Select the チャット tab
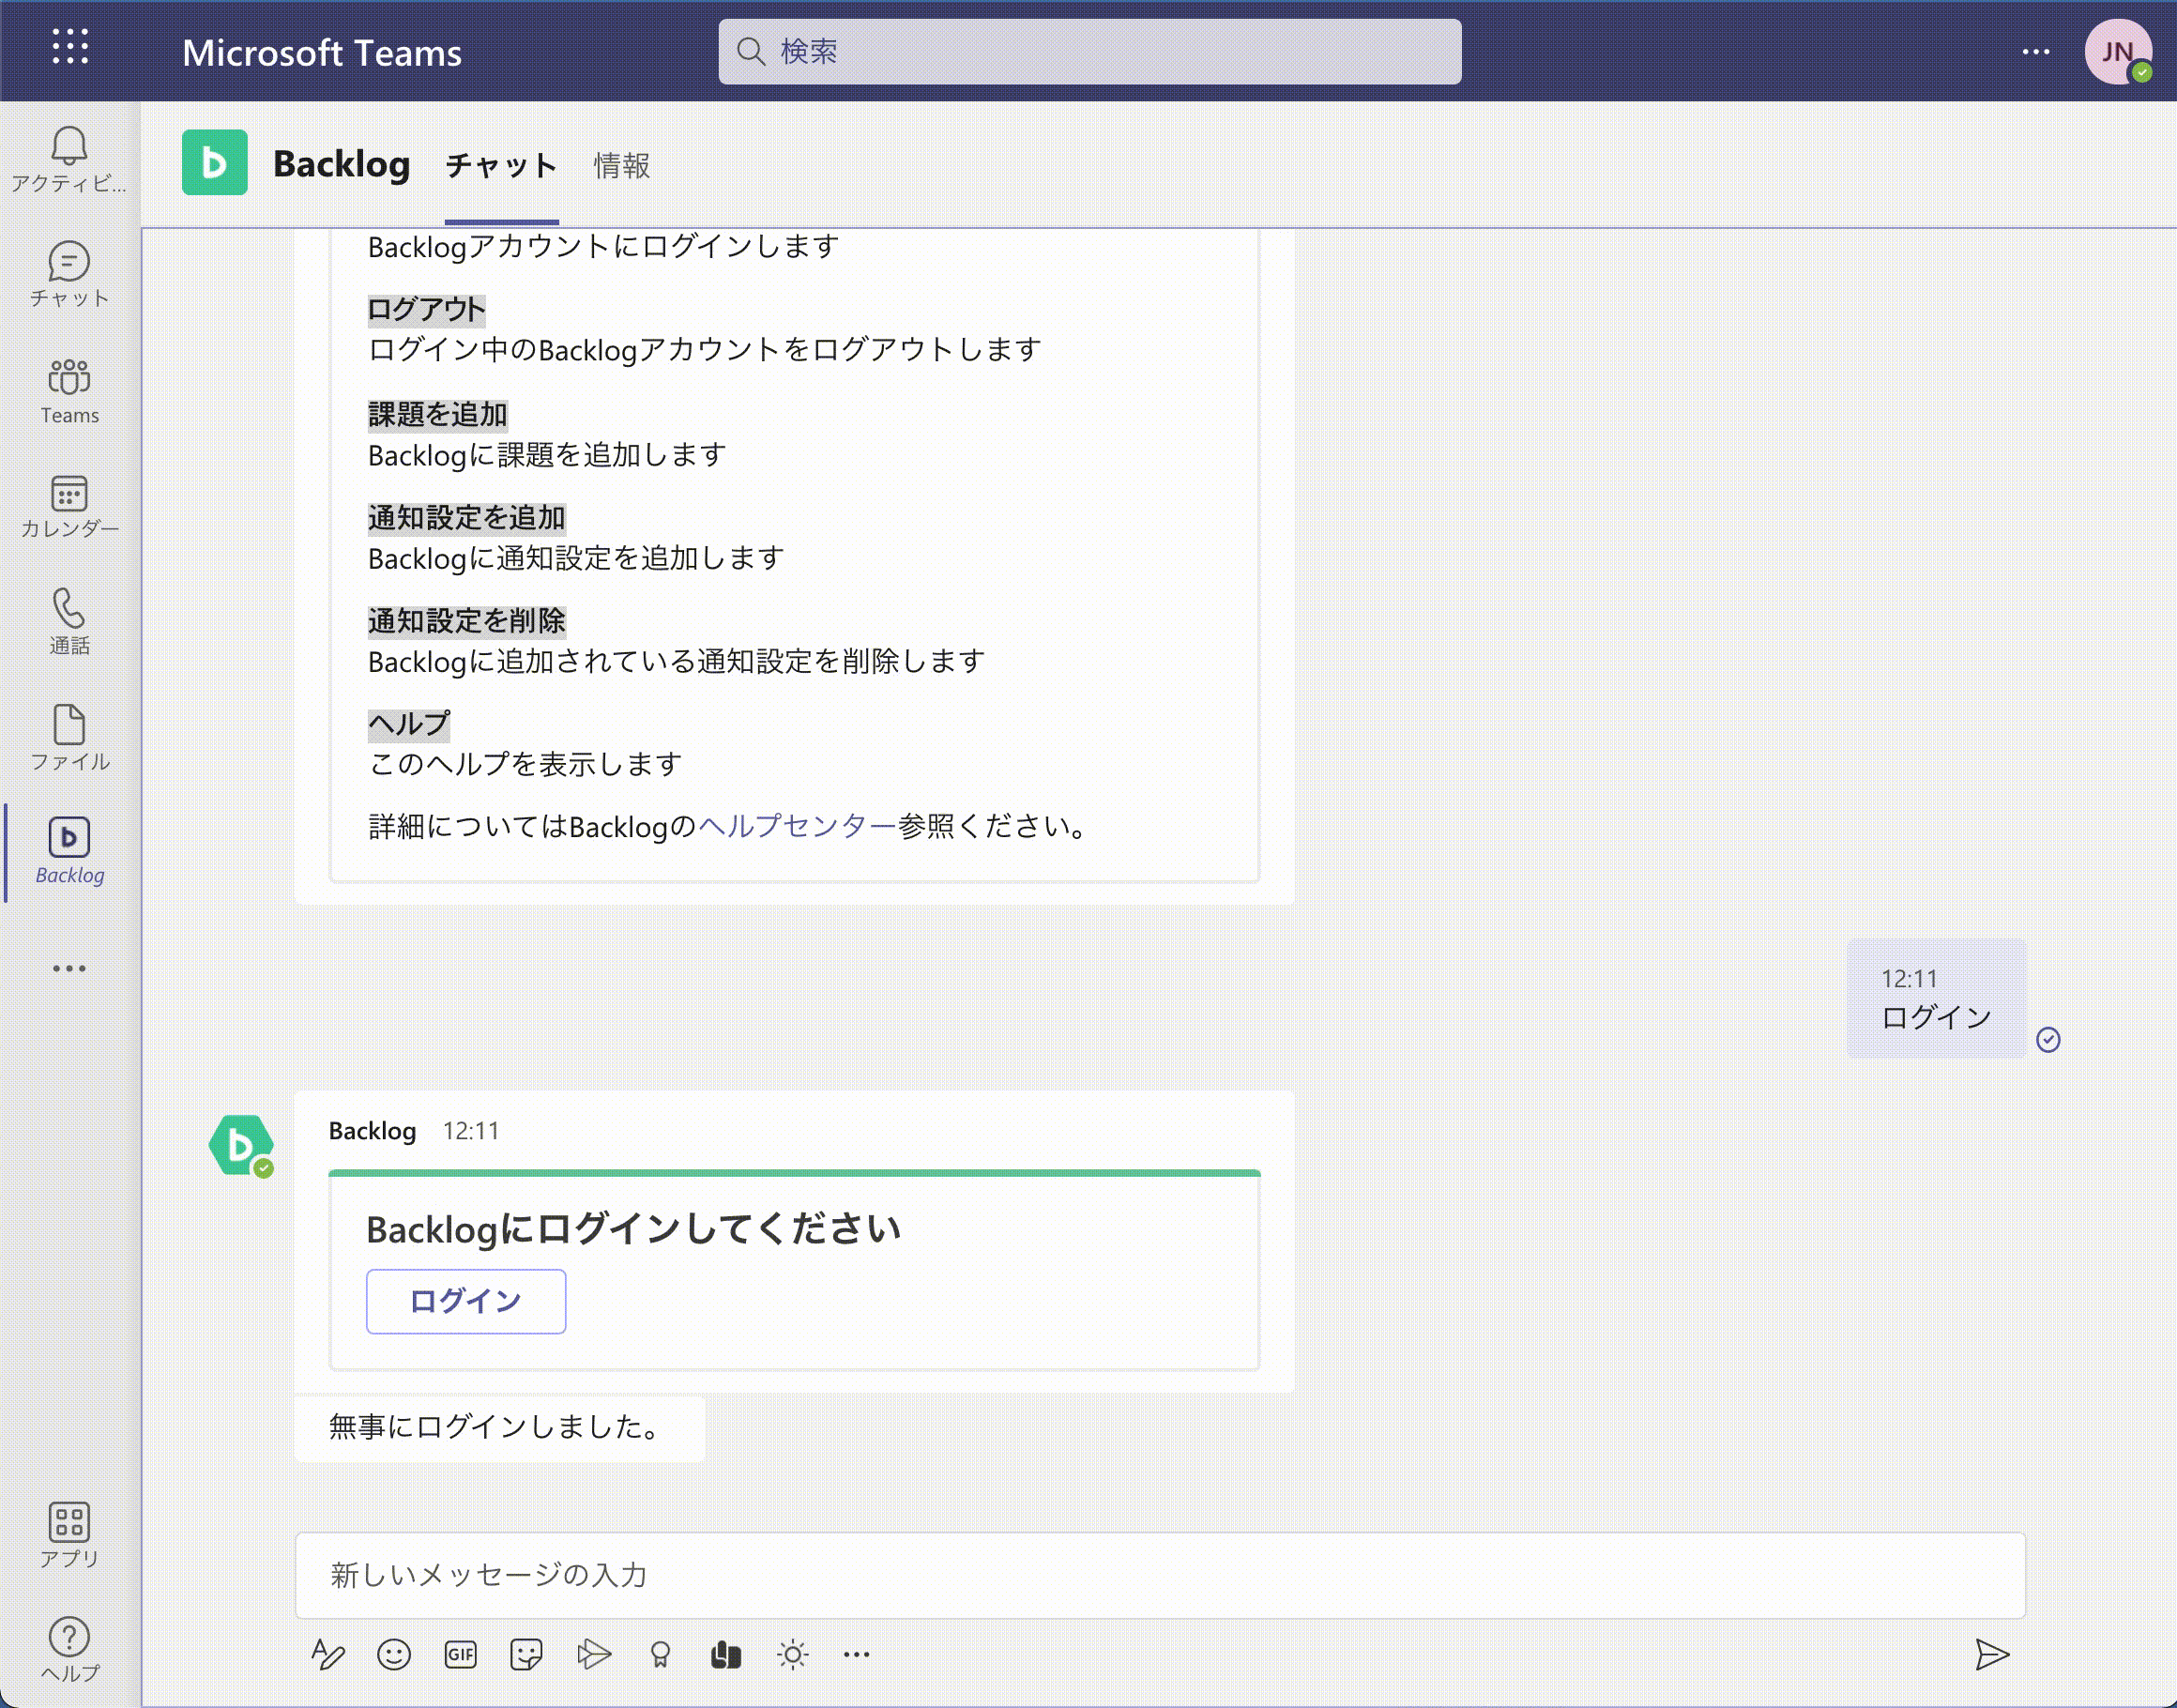 [x=501, y=165]
